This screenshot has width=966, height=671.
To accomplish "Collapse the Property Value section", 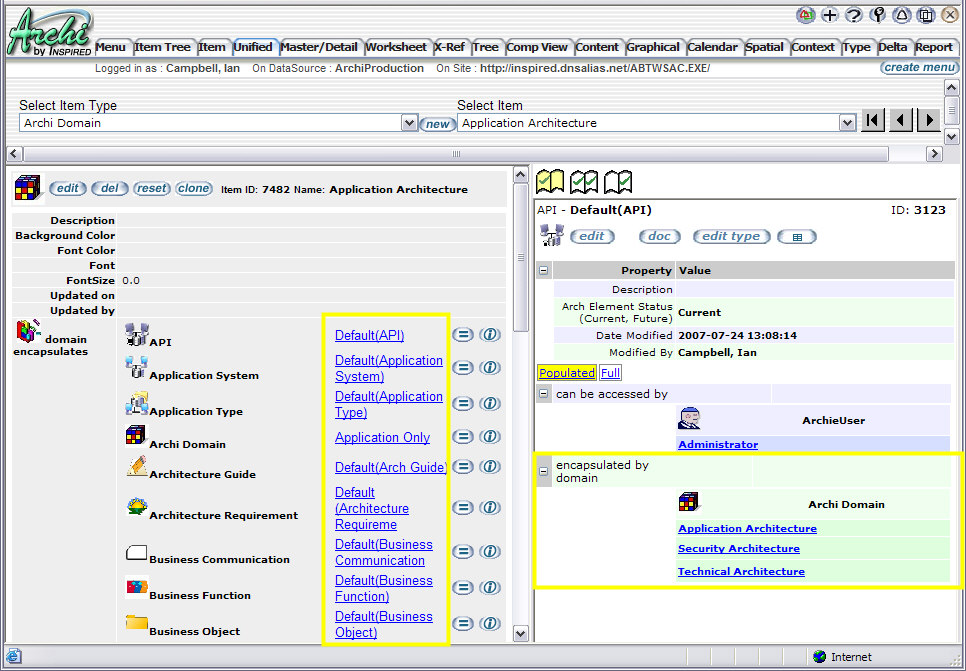I will coord(544,270).
